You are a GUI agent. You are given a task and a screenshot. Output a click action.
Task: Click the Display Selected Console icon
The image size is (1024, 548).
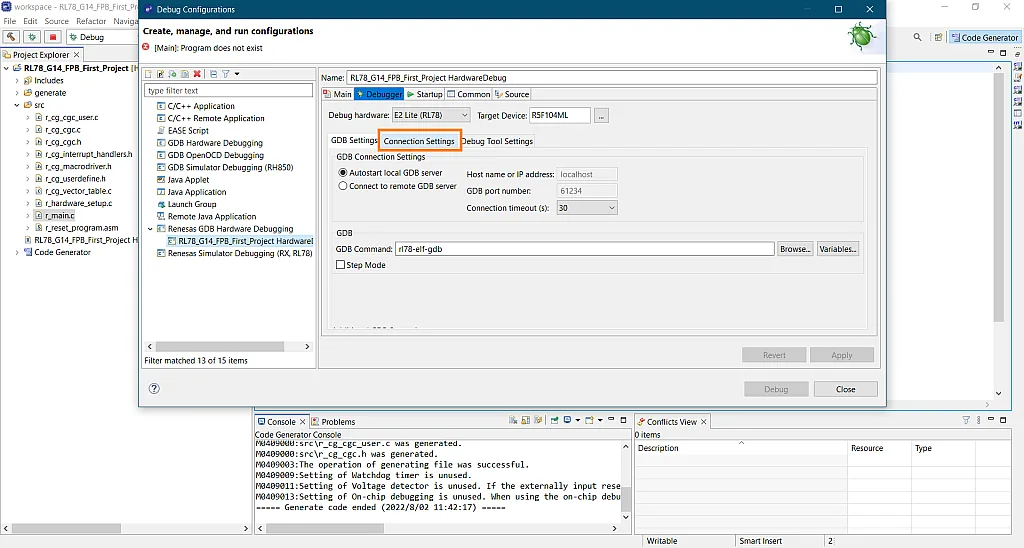pos(568,421)
